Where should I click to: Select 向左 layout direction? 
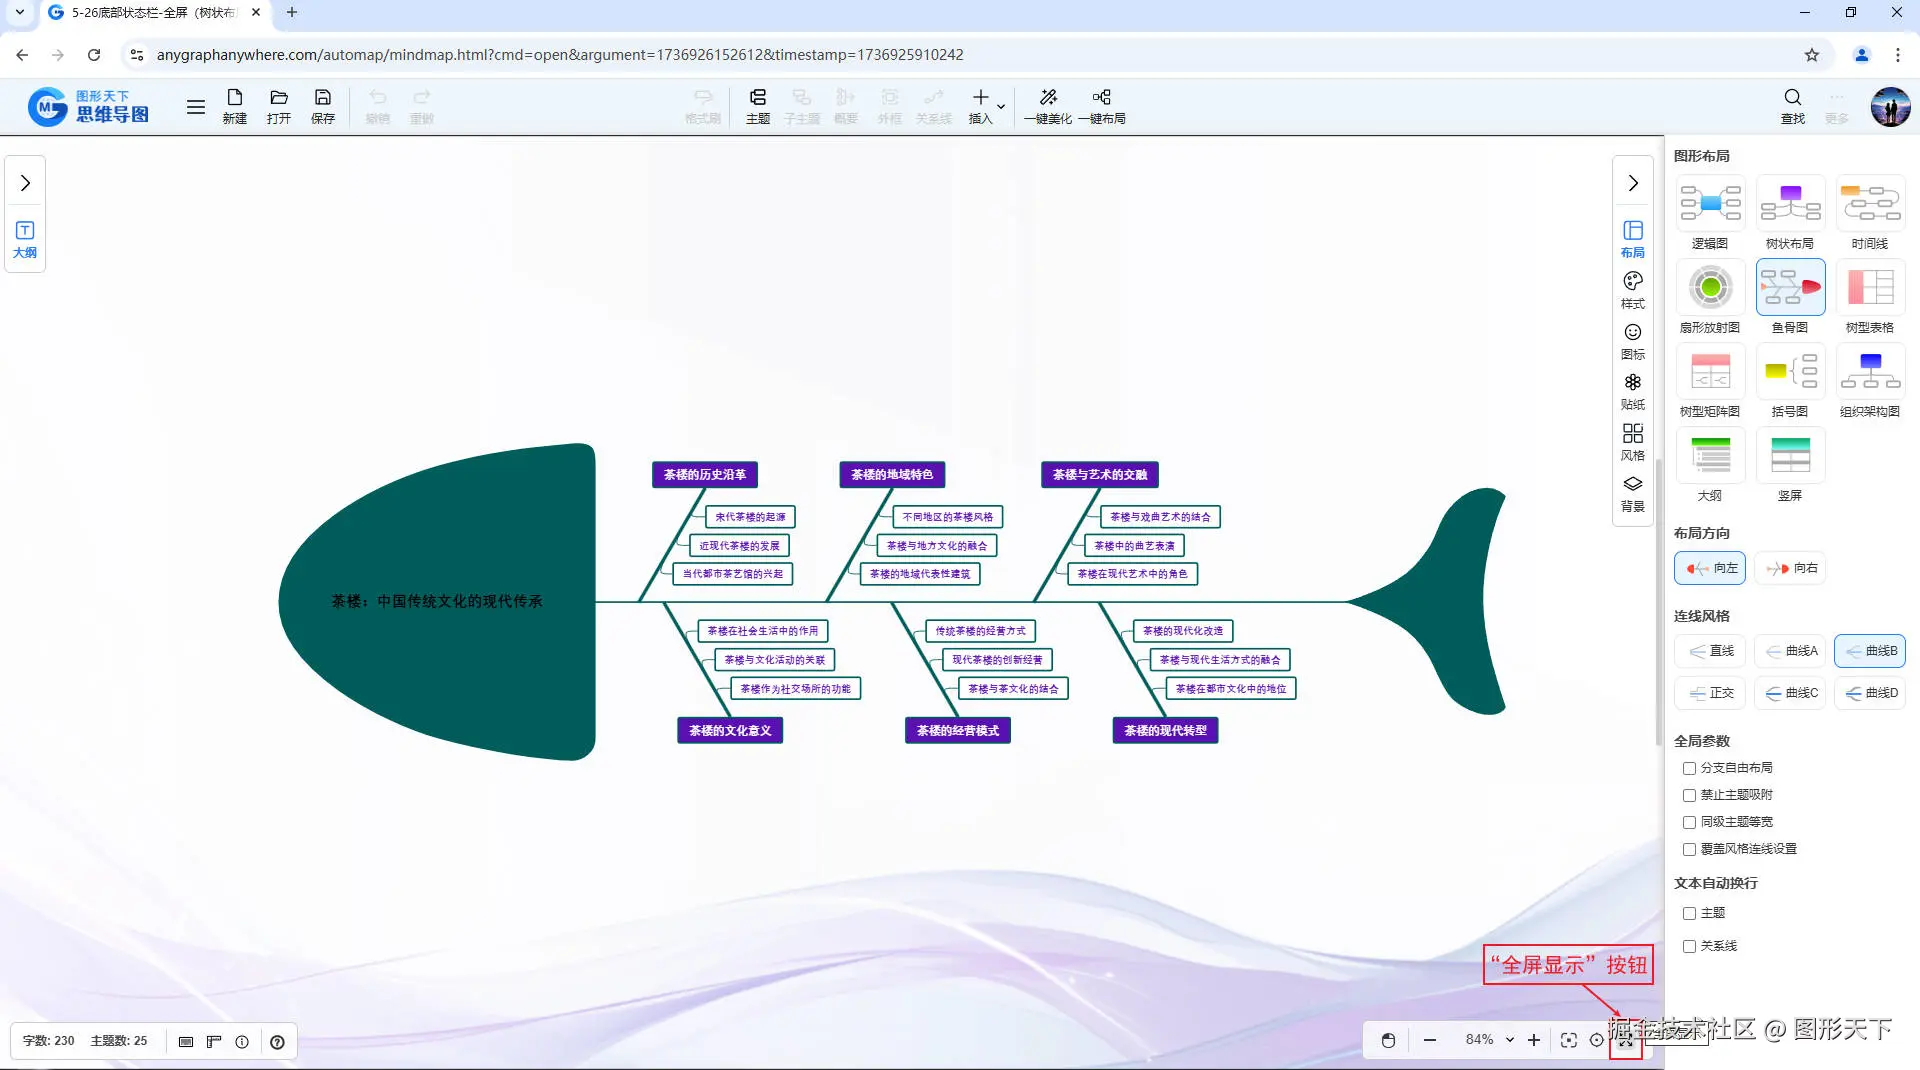pos(1710,568)
